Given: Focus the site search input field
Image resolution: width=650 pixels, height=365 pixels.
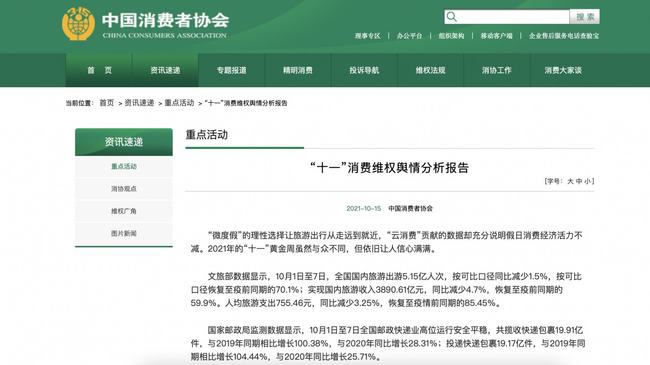Looking at the screenshot, I should [x=507, y=17].
